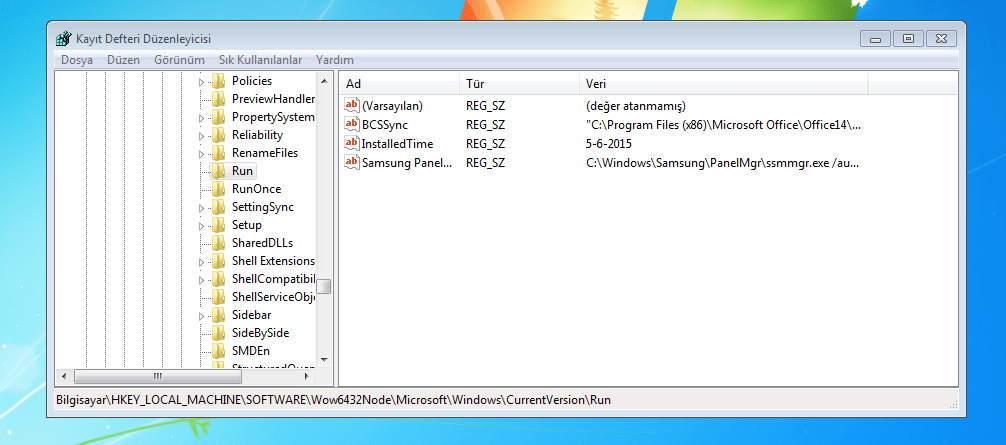The height and width of the screenshot is (445, 1006).
Task: Click the RunOnce folder icon
Action: click(219, 189)
